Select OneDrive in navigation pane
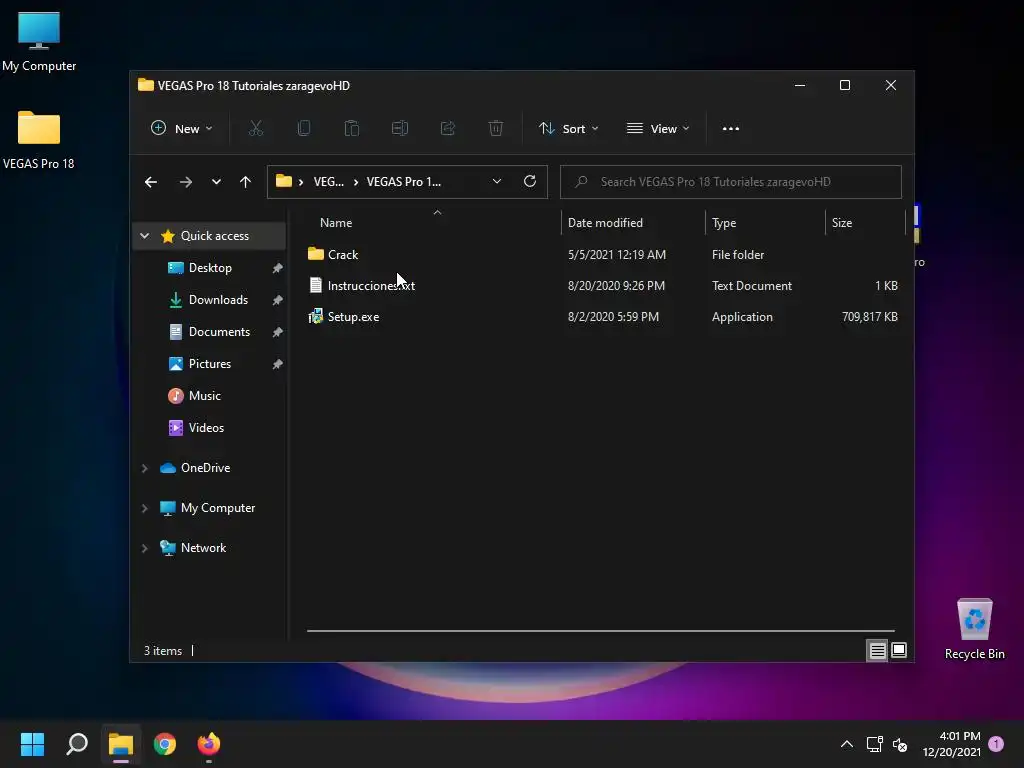Image resolution: width=1024 pixels, height=768 pixels. click(205, 468)
